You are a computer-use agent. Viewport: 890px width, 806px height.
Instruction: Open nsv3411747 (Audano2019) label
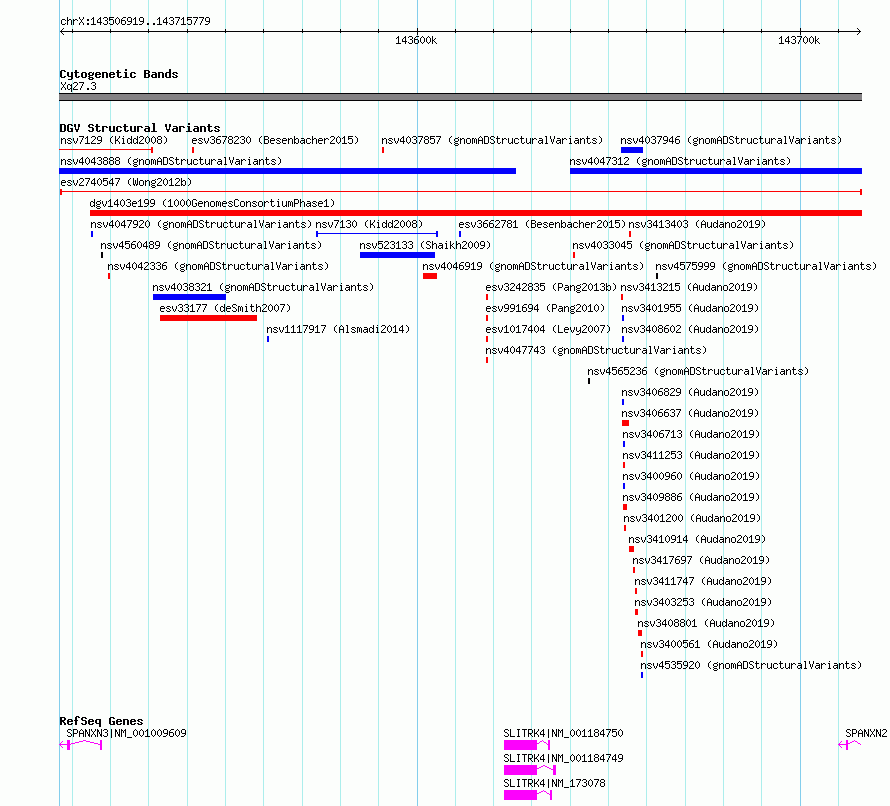pyautogui.click(x=703, y=581)
